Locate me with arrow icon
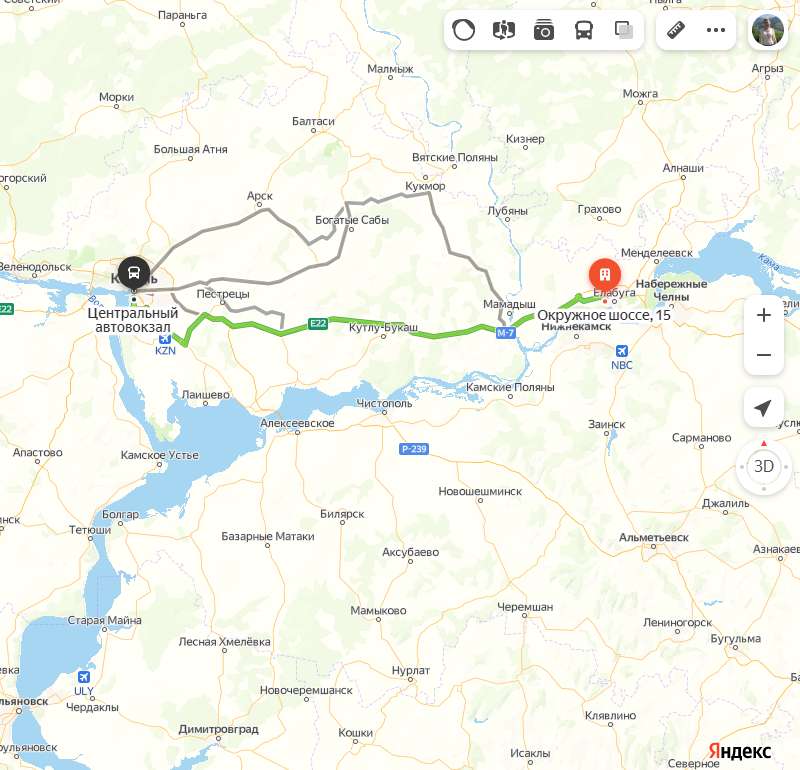800x770 pixels. pos(764,407)
